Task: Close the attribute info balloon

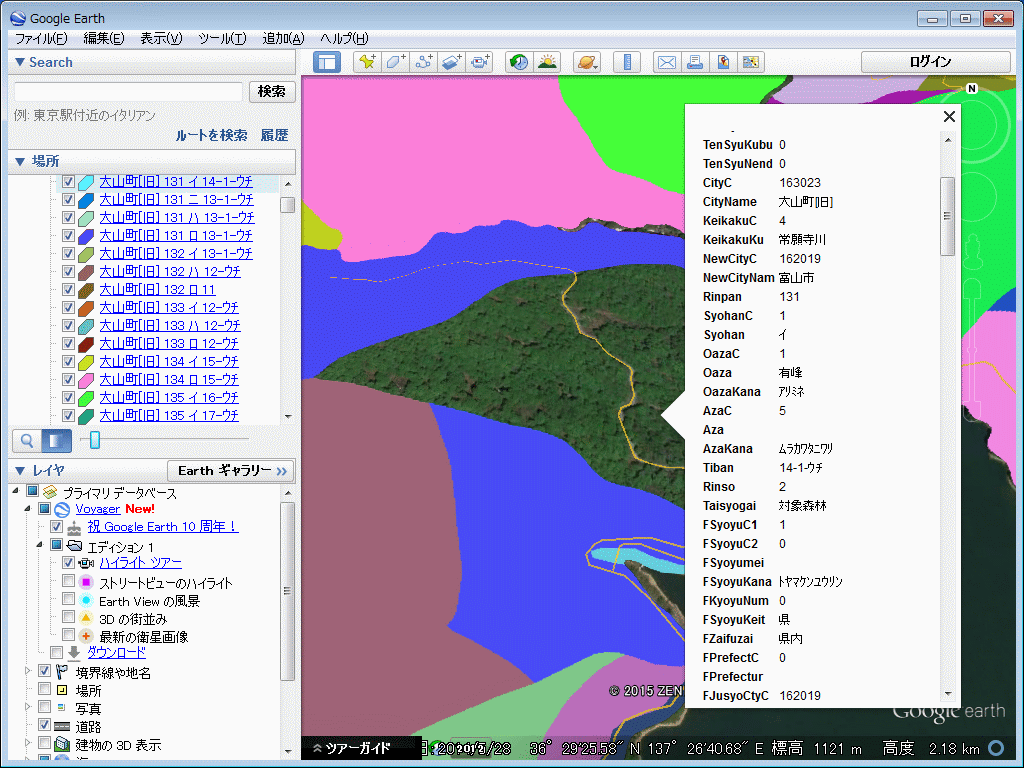Action: click(950, 116)
